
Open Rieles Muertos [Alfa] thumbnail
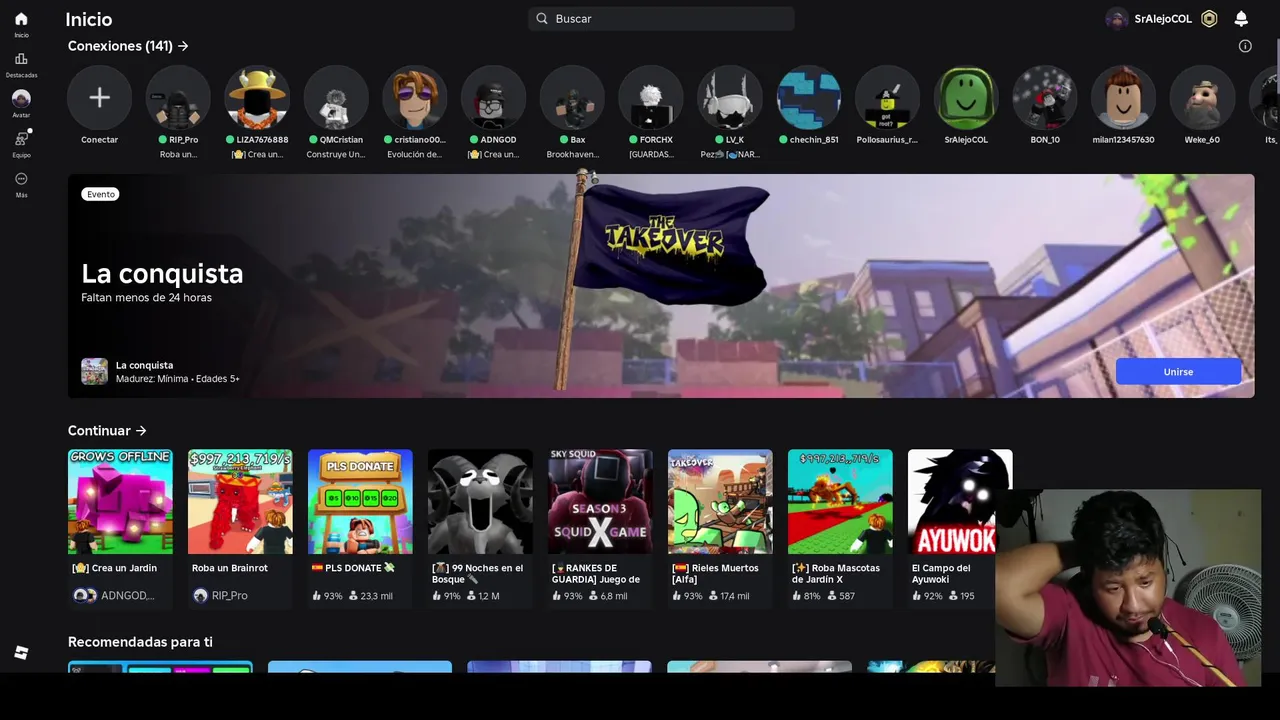tap(720, 501)
